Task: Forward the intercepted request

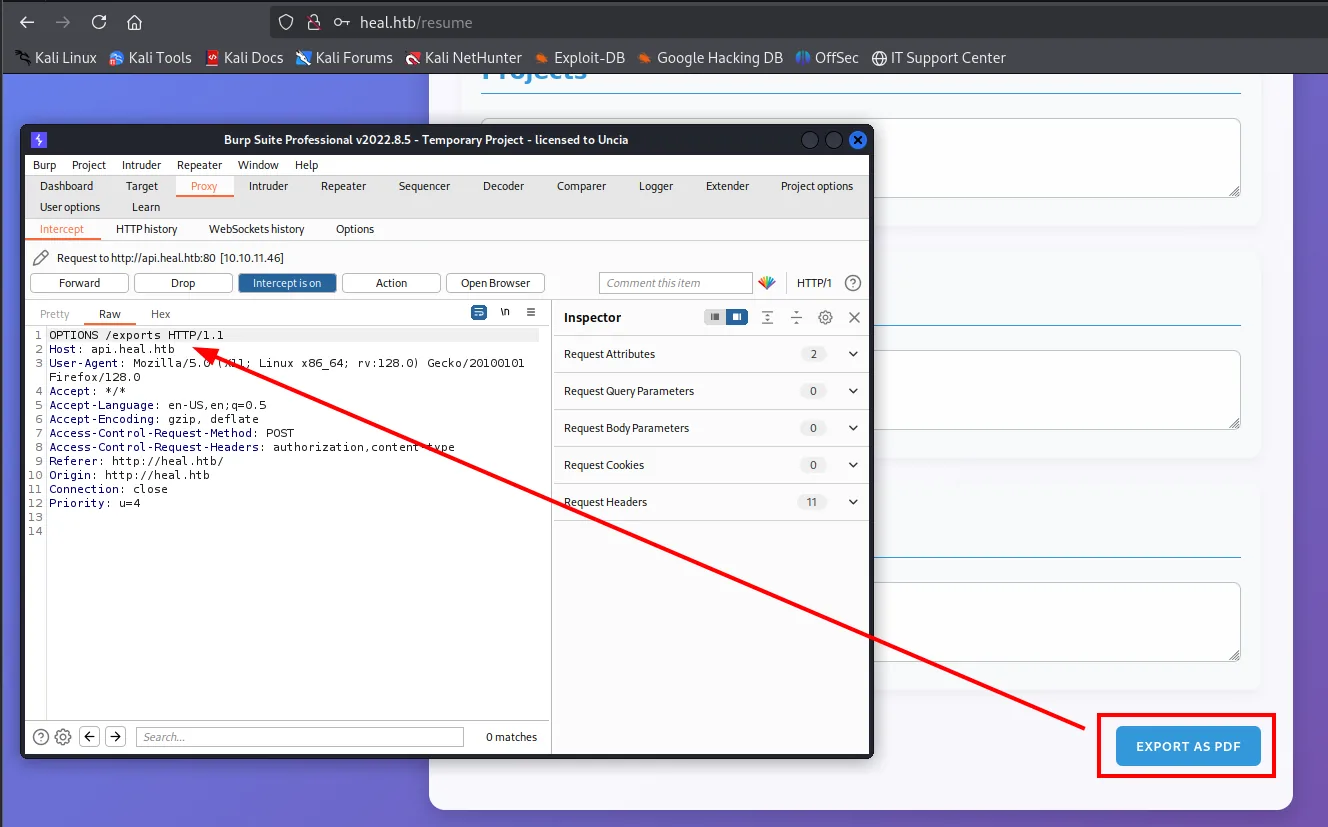Action: (x=79, y=283)
